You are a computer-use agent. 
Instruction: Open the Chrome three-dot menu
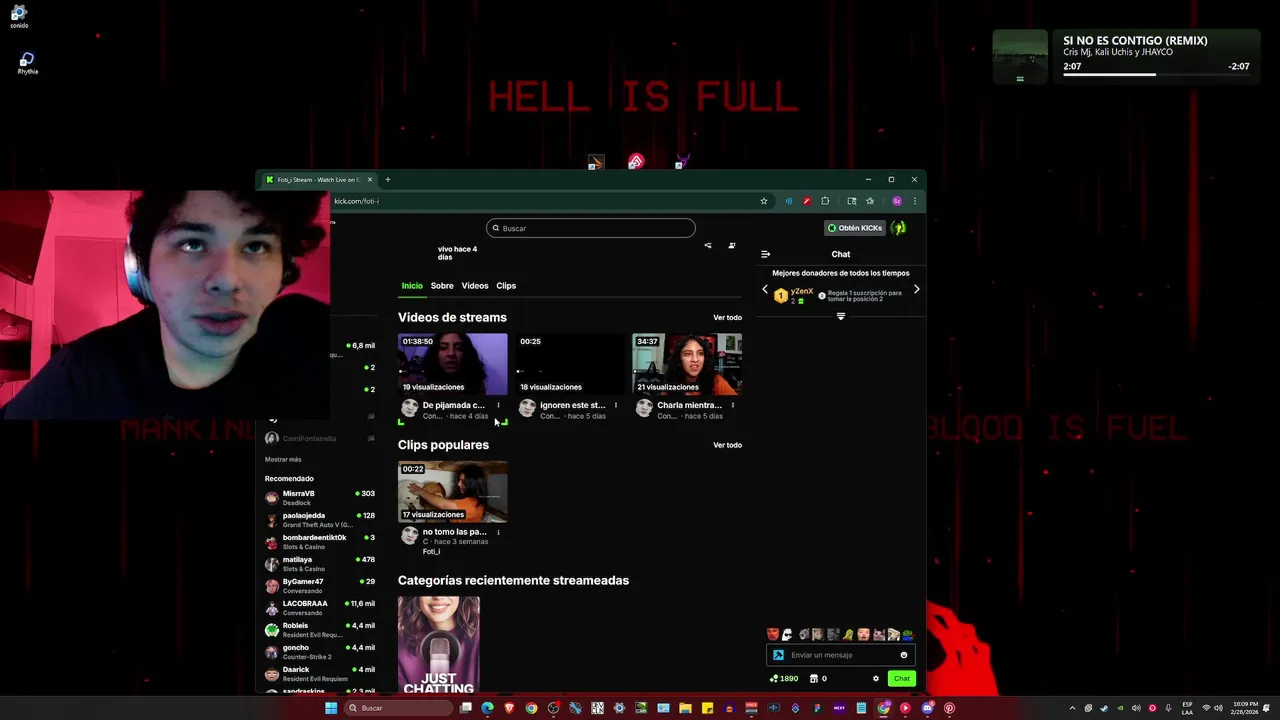(914, 201)
